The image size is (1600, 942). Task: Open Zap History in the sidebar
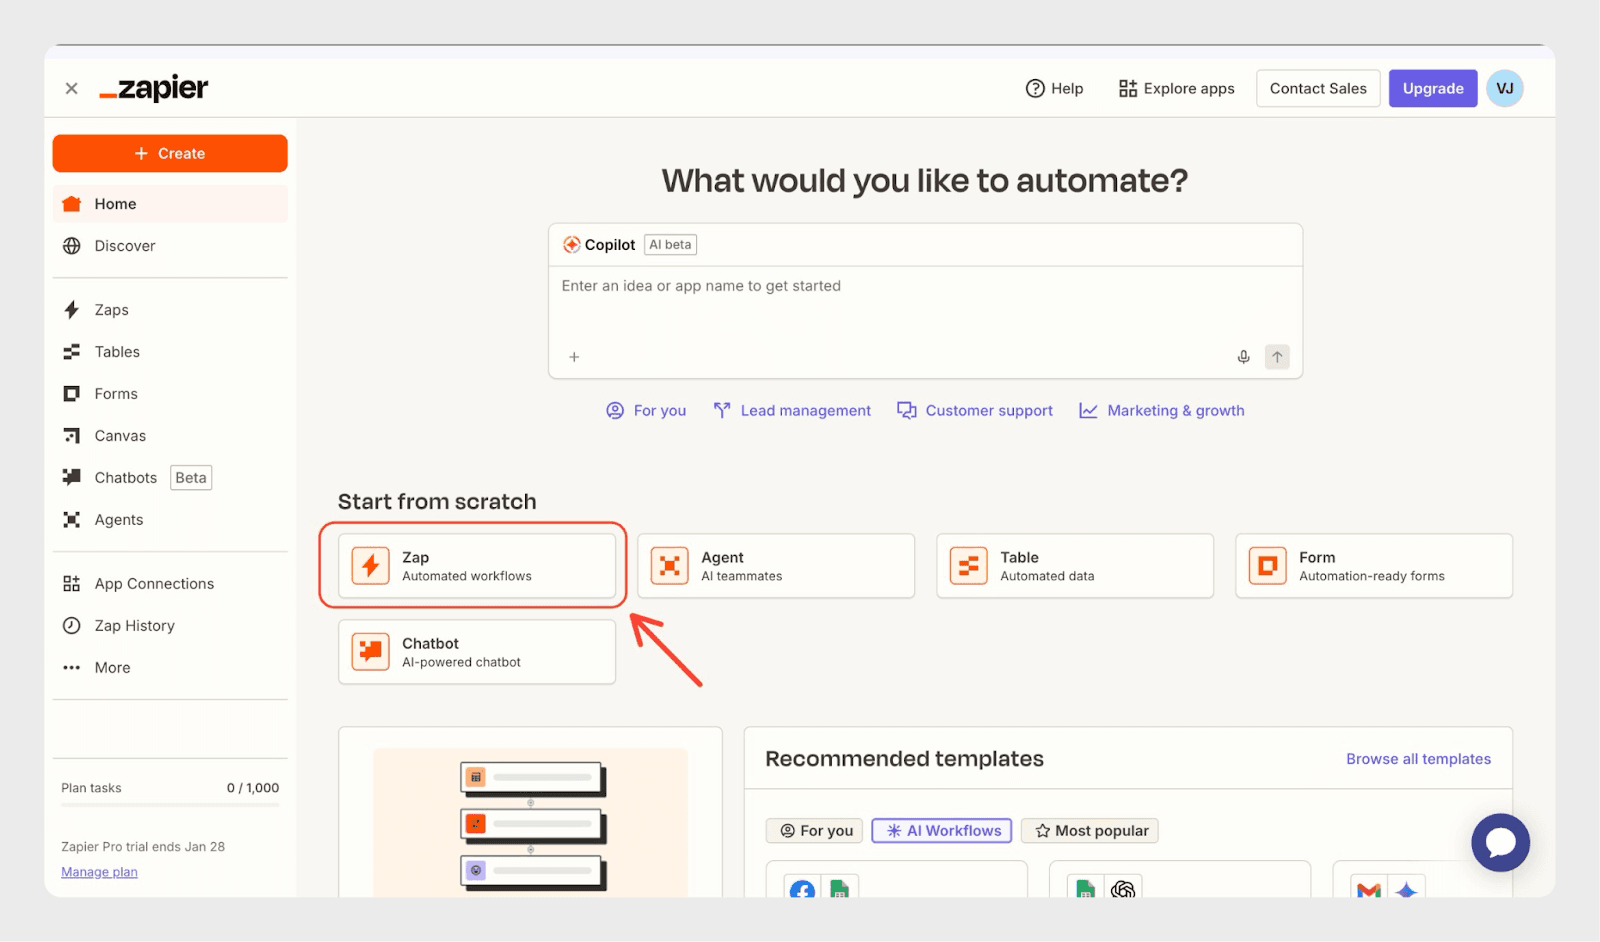134,626
